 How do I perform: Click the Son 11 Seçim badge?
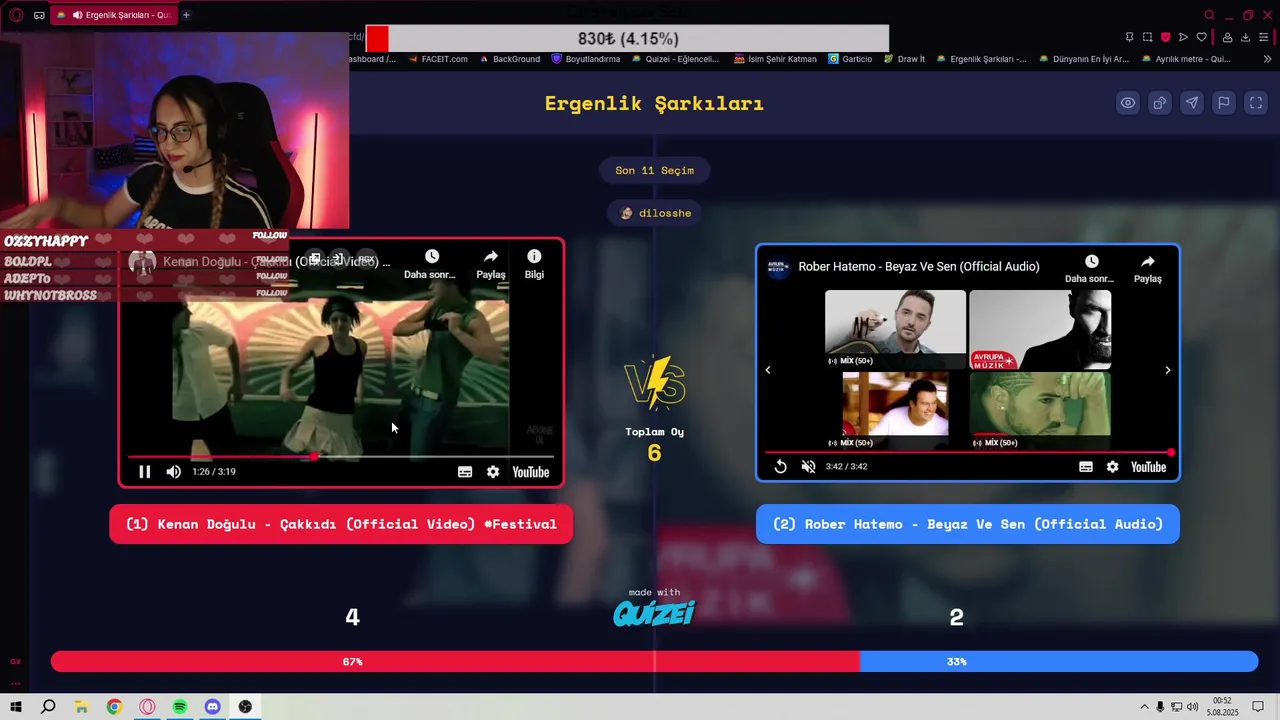click(x=654, y=170)
